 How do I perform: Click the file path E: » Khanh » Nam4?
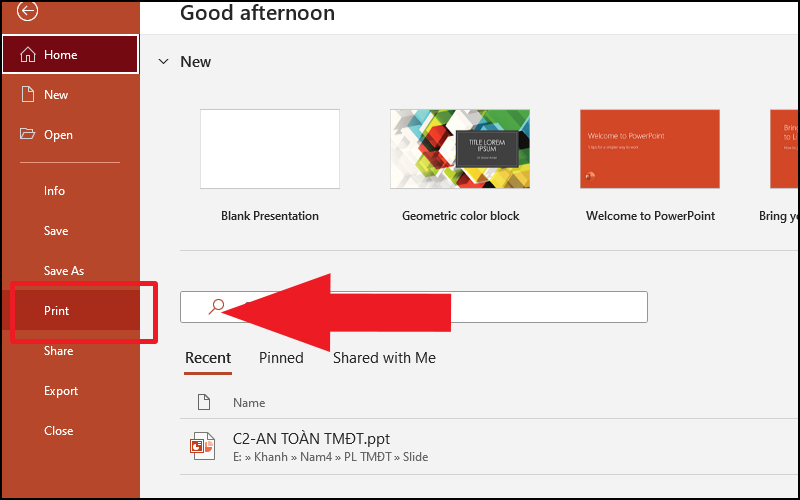pyautogui.click(x=331, y=457)
